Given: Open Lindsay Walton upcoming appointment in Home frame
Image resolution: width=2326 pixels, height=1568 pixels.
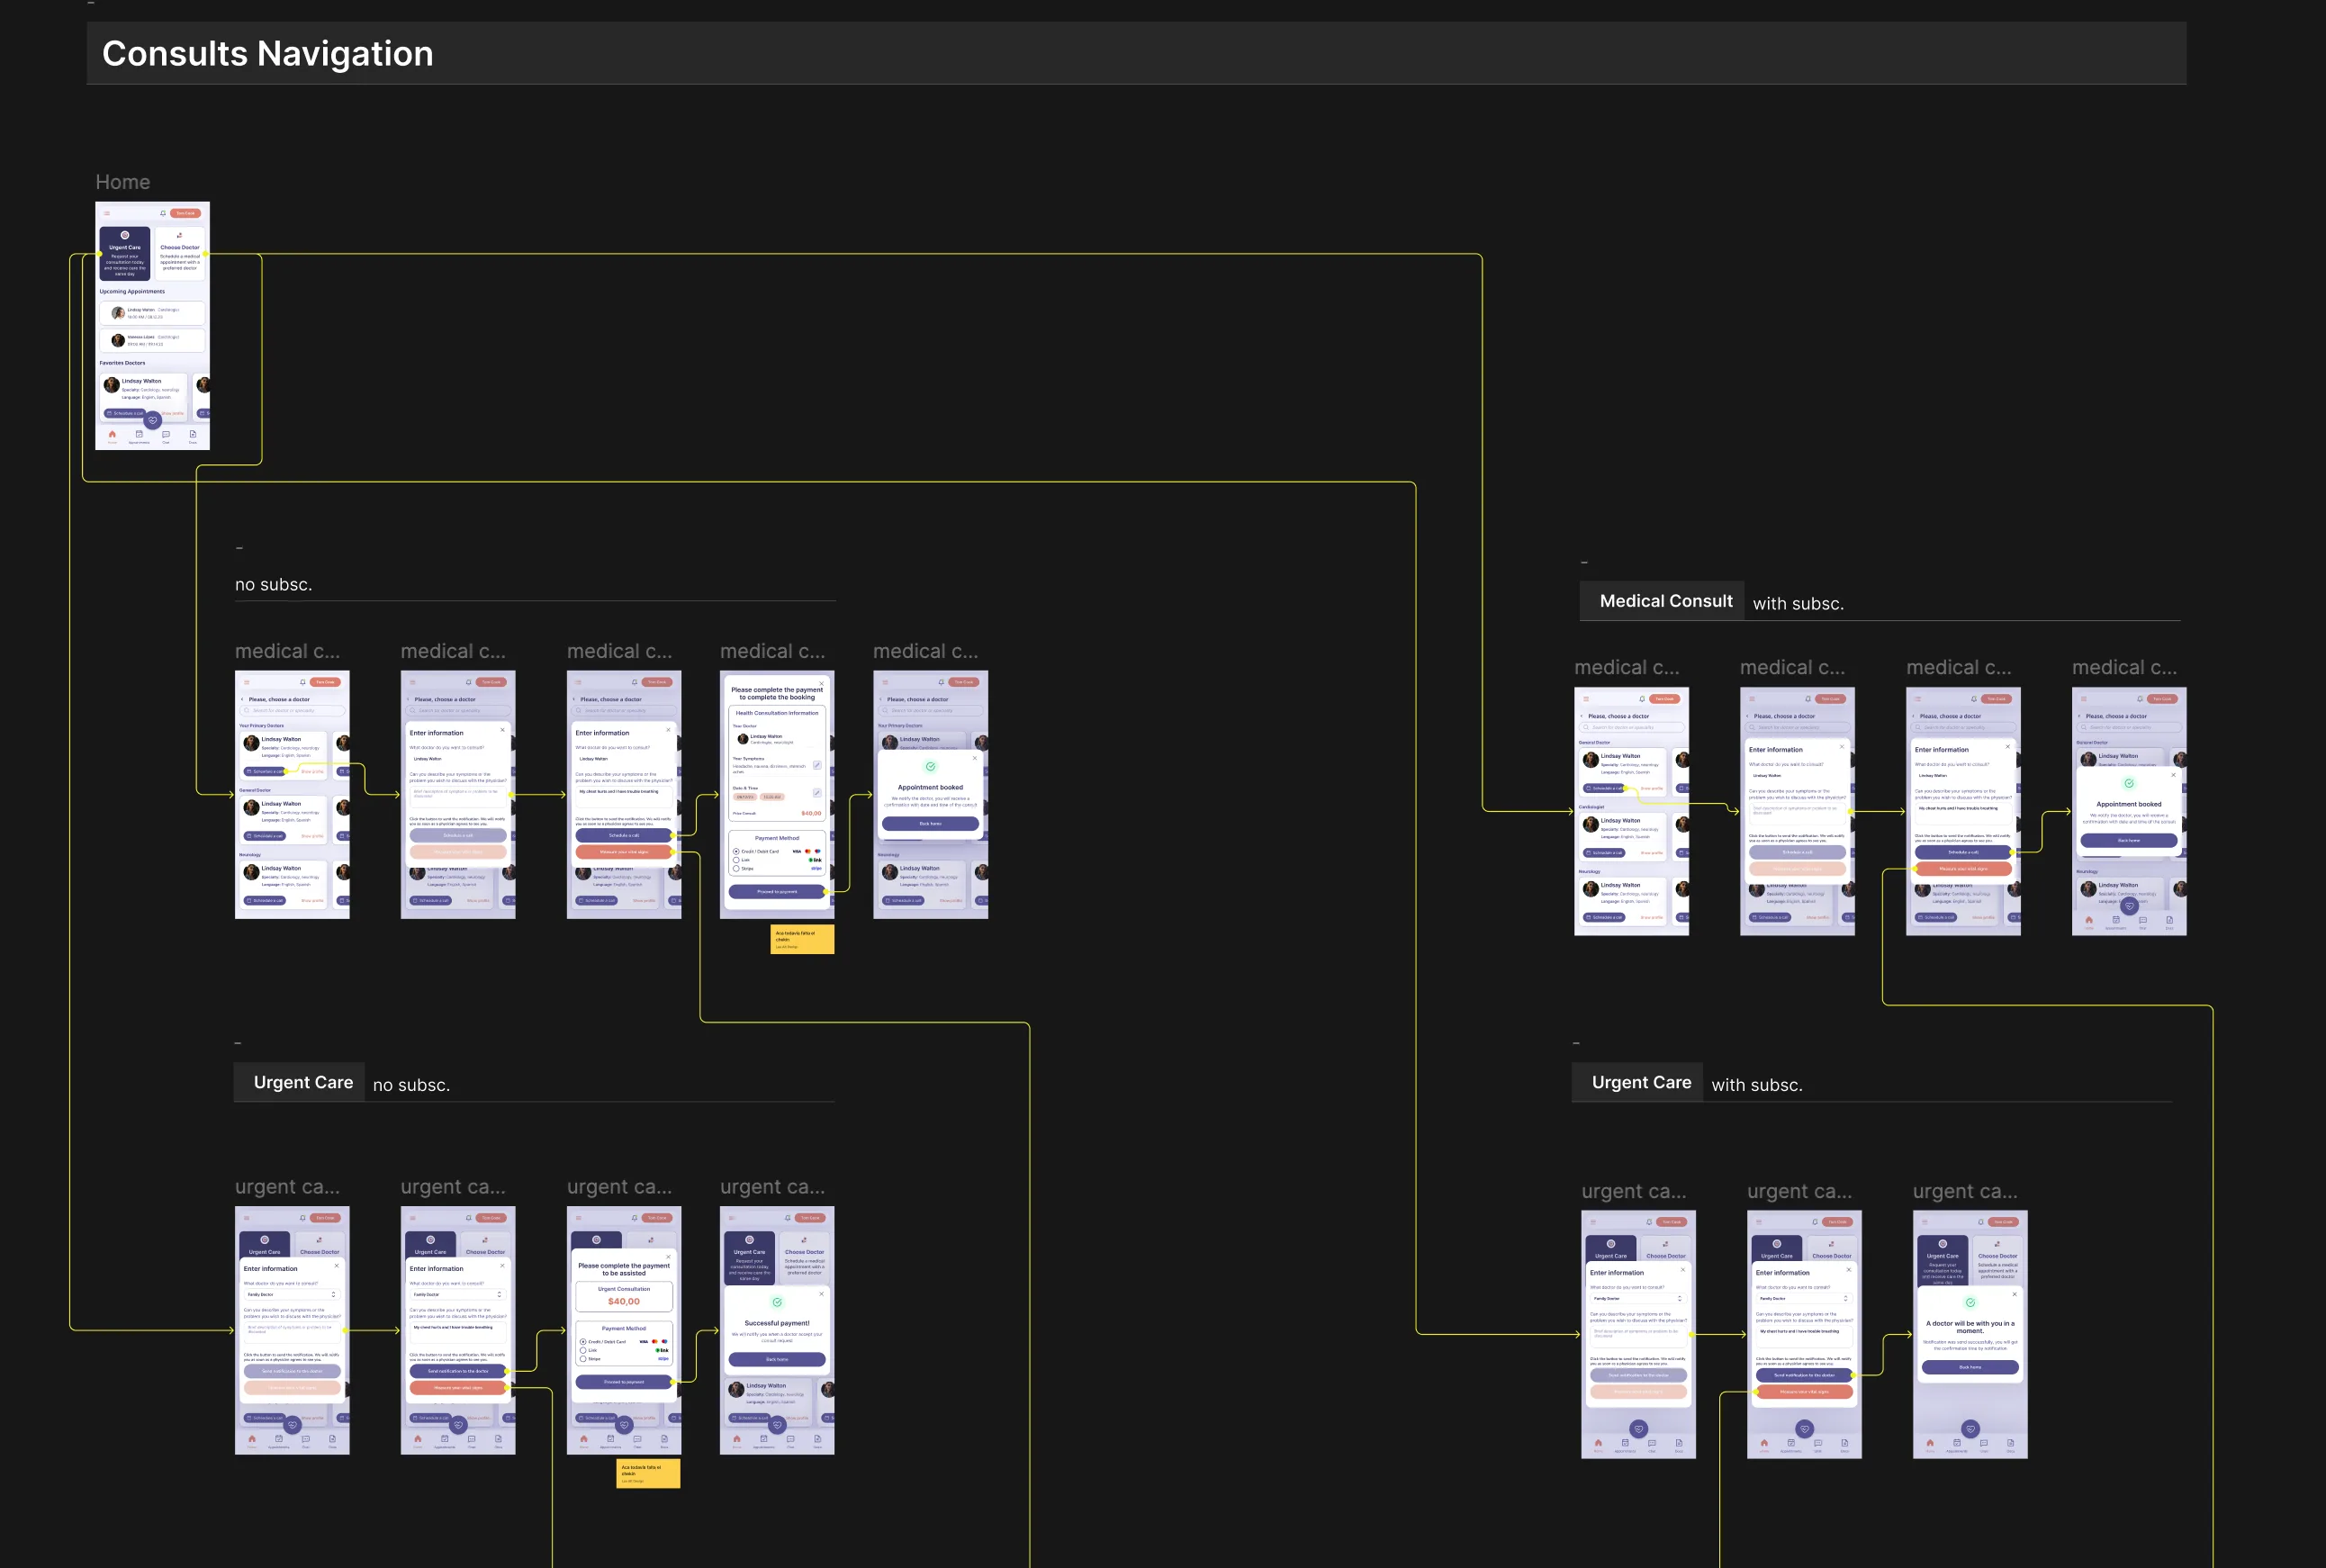Looking at the screenshot, I should [153, 312].
